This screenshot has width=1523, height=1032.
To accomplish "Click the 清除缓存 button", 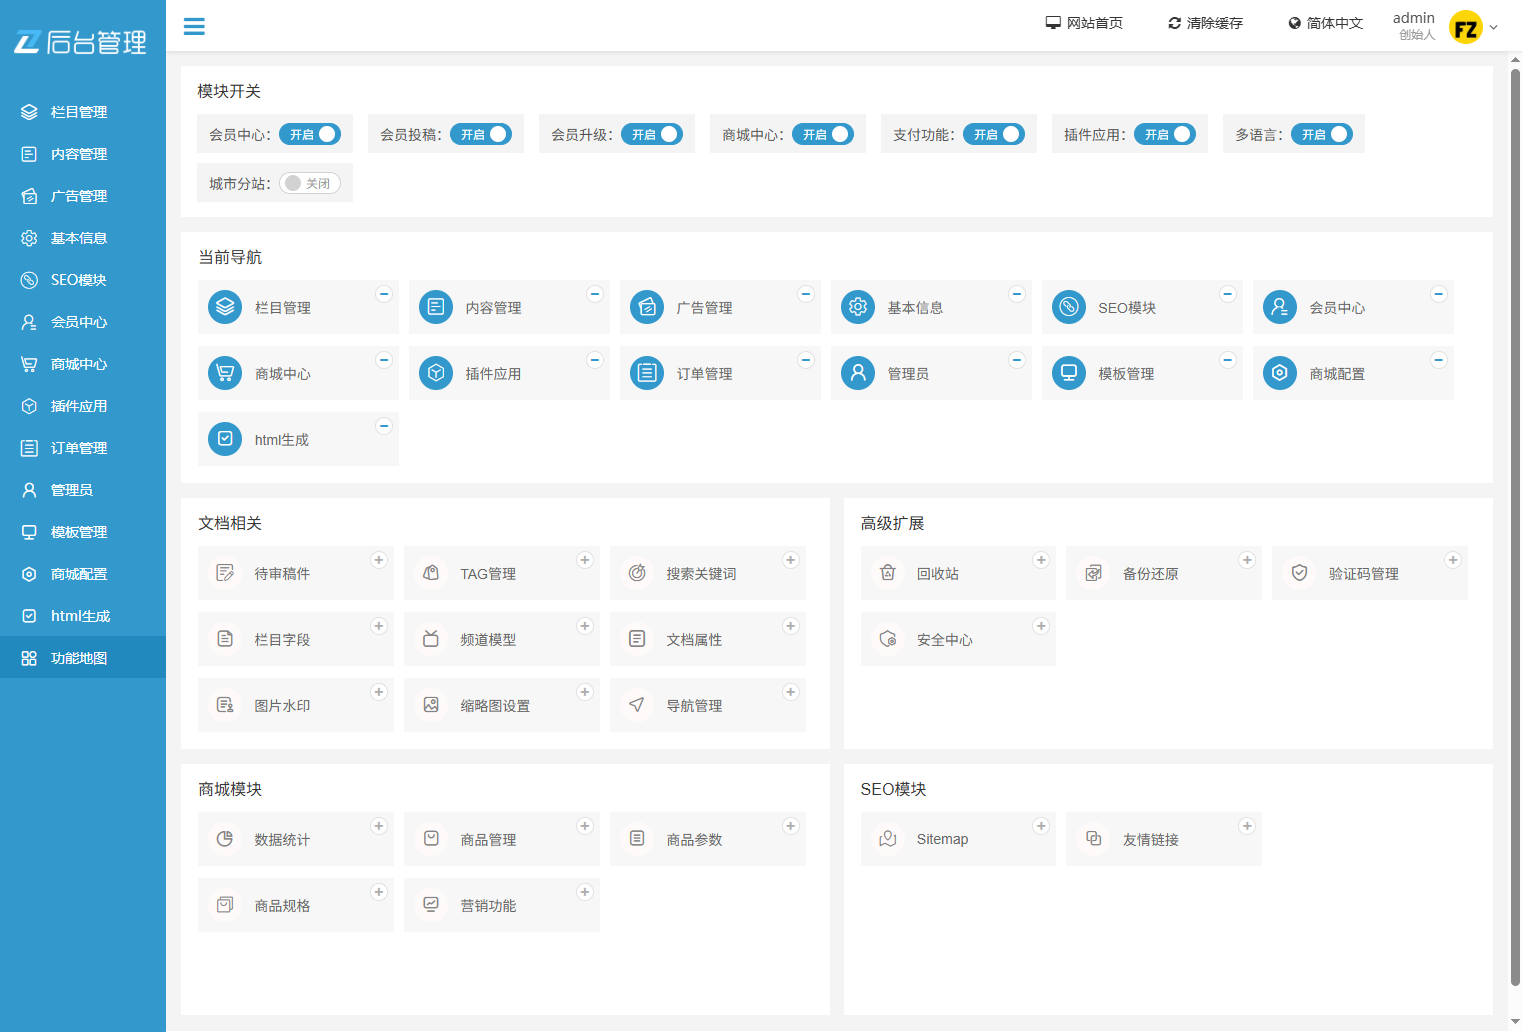I will tap(1205, 23).
